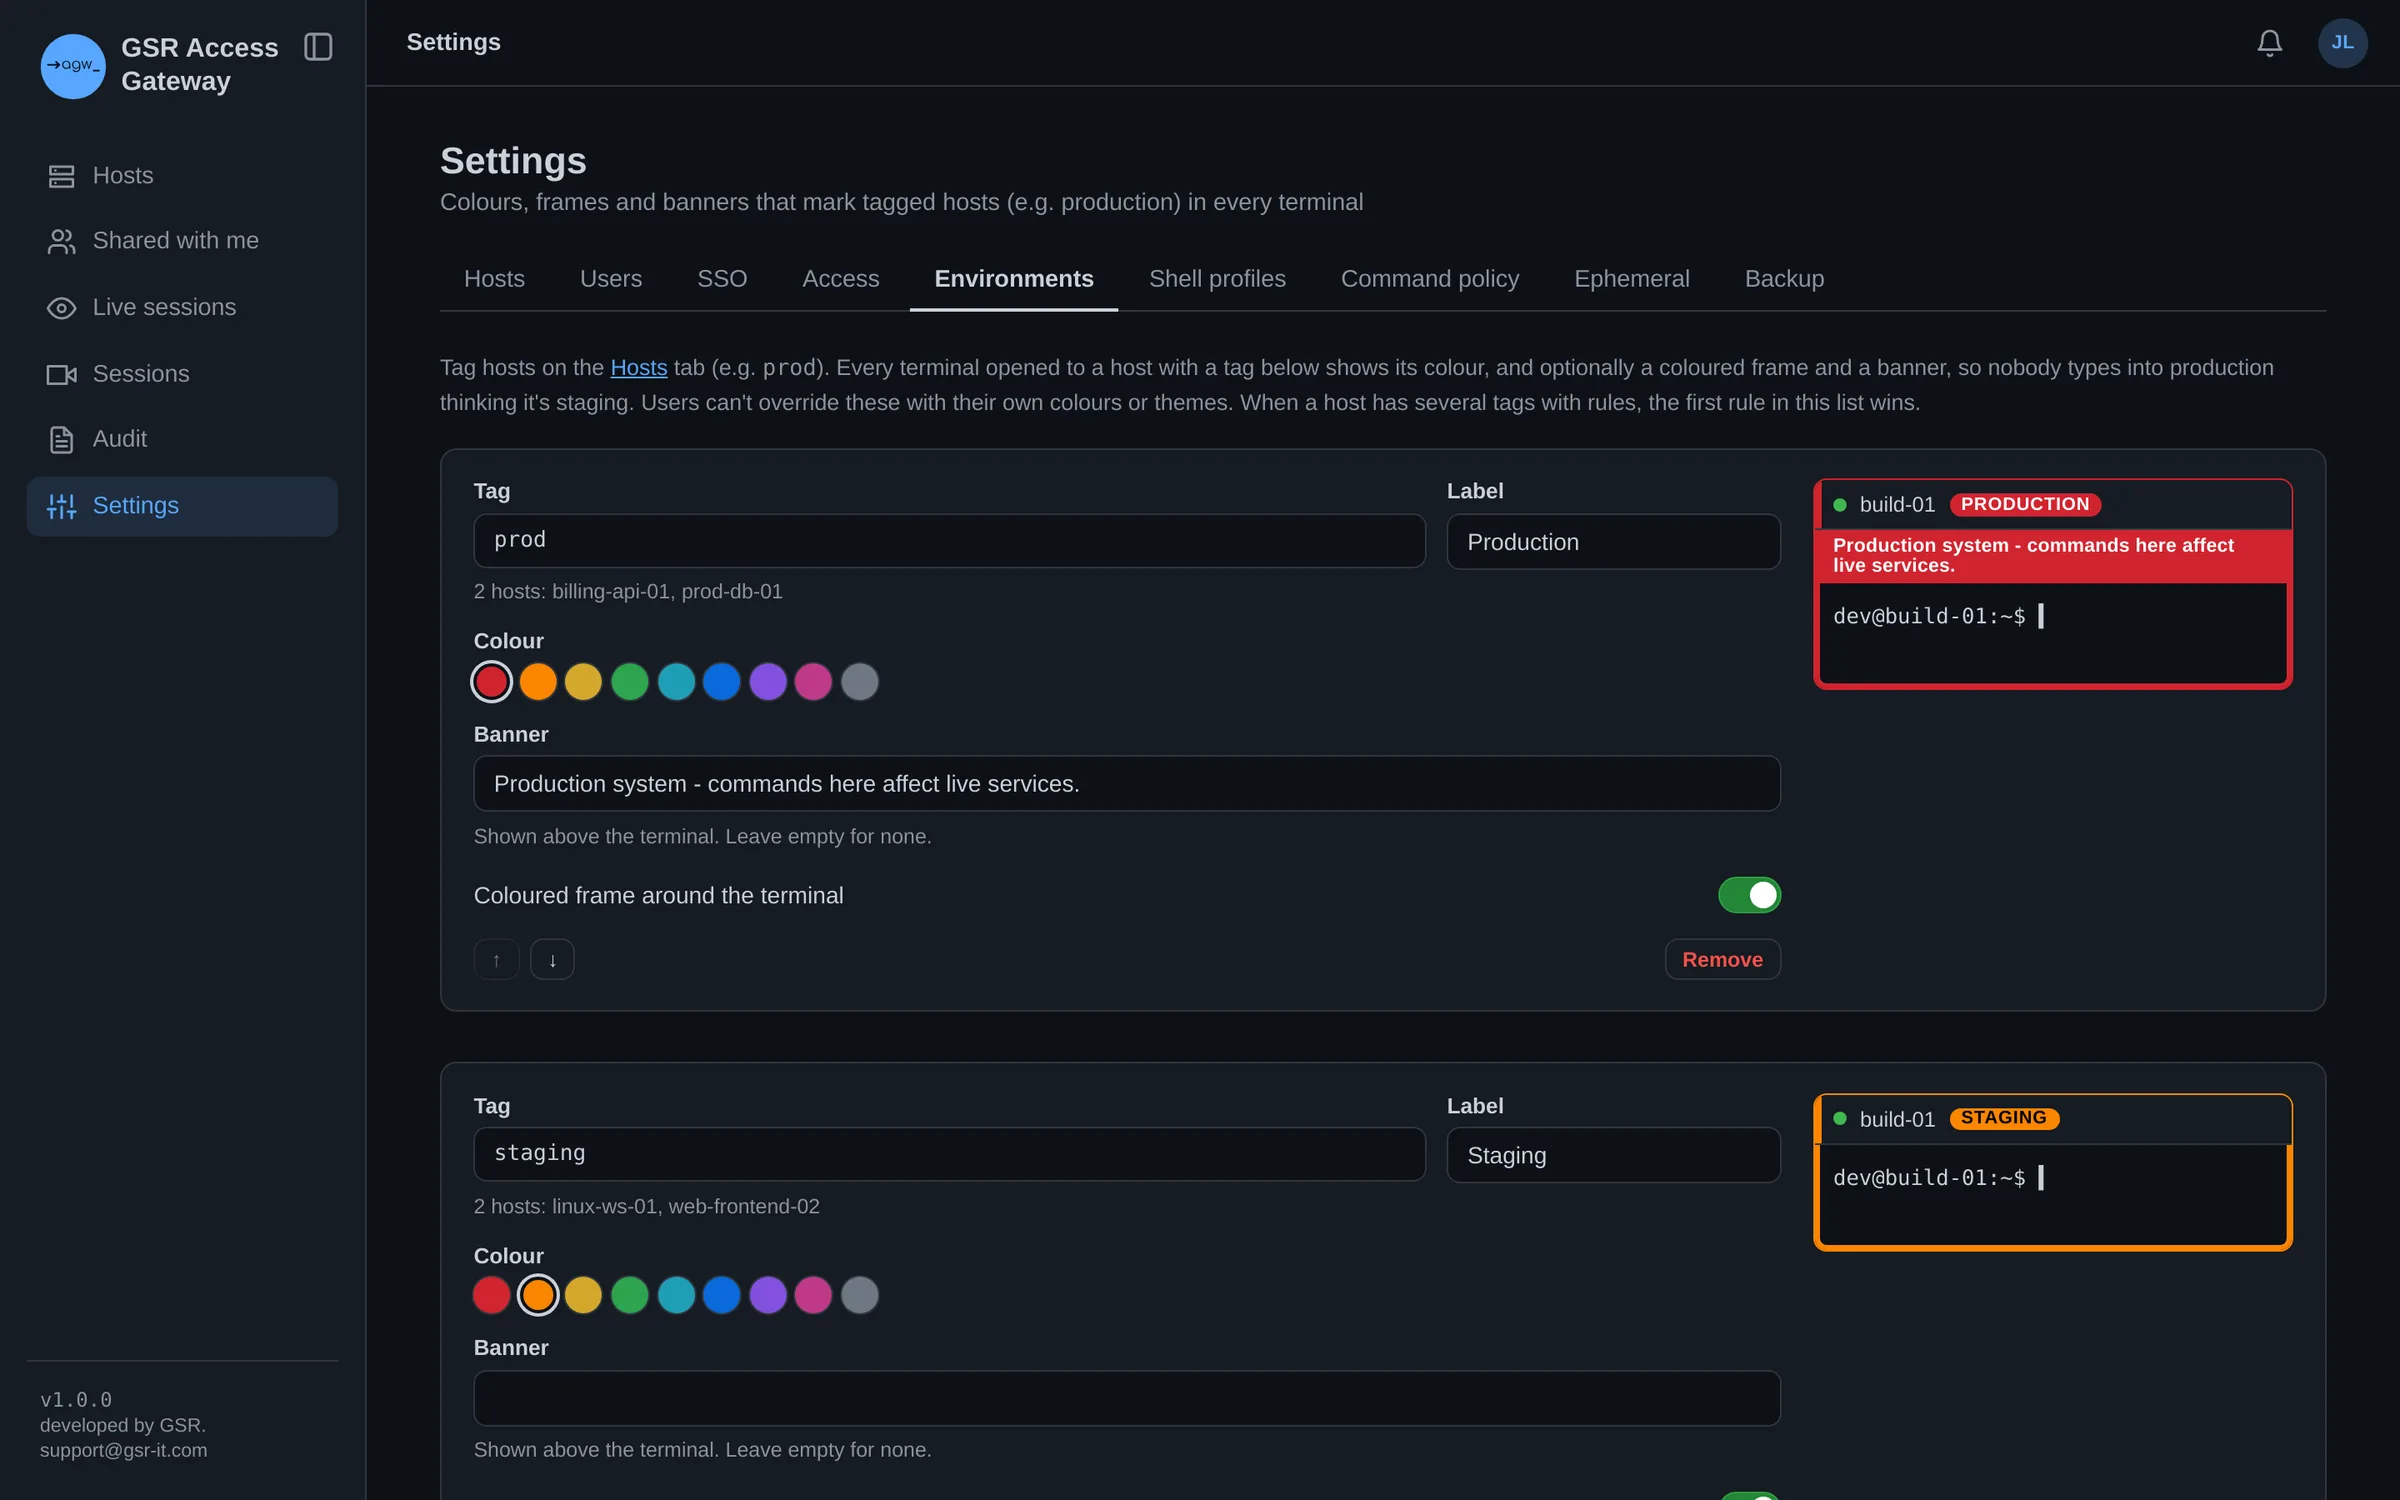This screenshot has width=2400, height=1500.
Task: Move the prod rule down
Action: pos(552,959)
